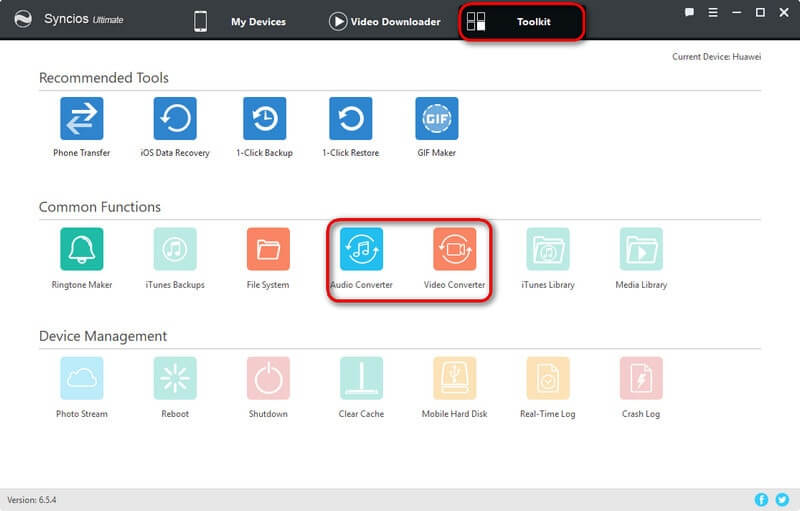The width and height of the screenshot is (800, 511).
Task: Visit the Facebook page link
Action: (761, 499)
